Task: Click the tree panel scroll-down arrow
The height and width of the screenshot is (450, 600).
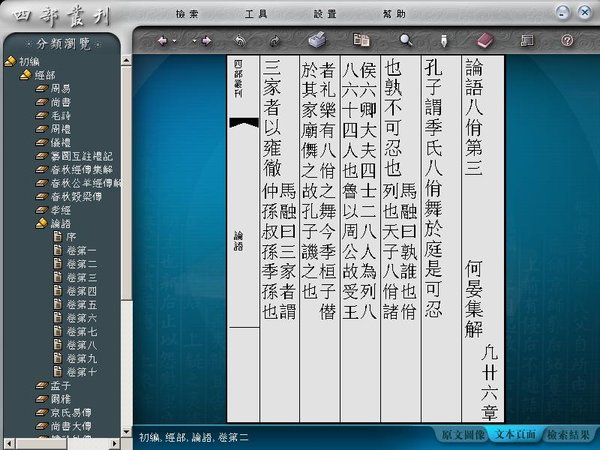Action: (126, 432)
